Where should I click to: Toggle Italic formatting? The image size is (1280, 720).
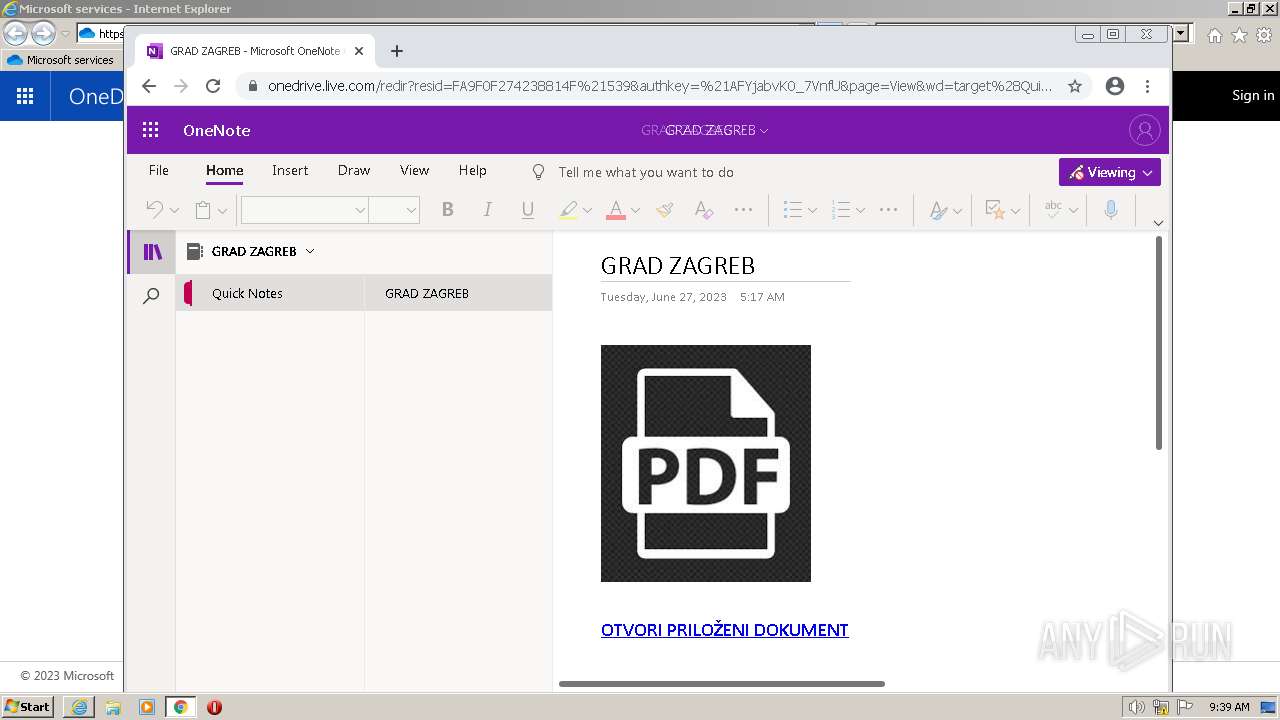coord(488,209)
